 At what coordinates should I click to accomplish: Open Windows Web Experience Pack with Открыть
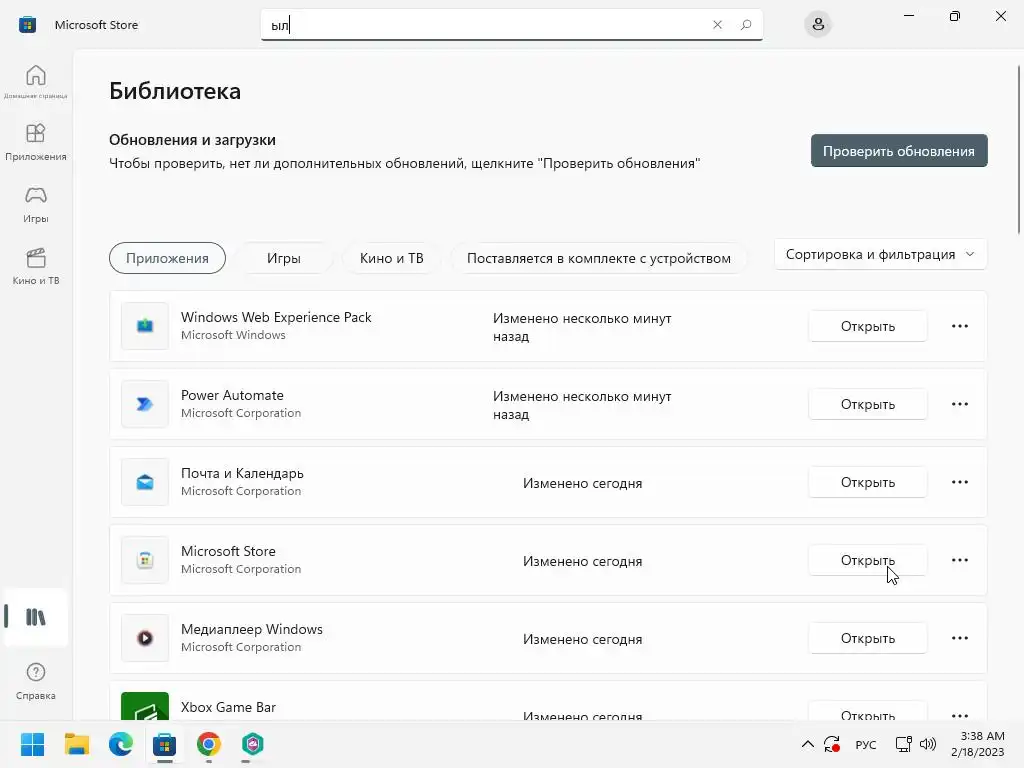tap(867, 326)
